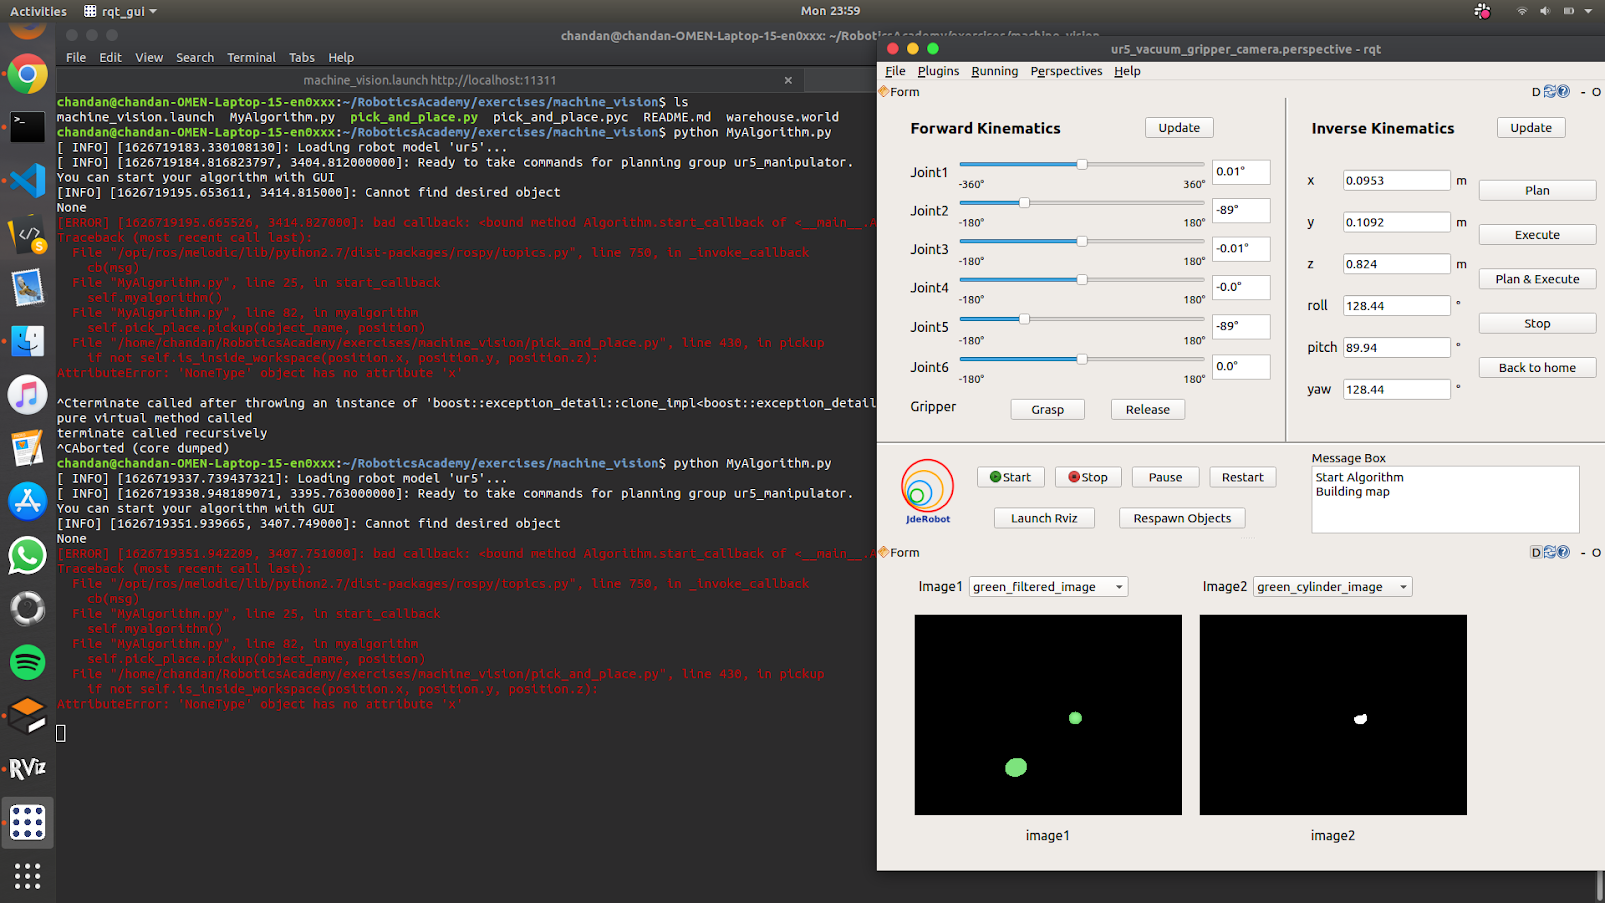Launch Visual Studio Code from dock
This screenshot has height=903, width=1605.
(27, 181)
